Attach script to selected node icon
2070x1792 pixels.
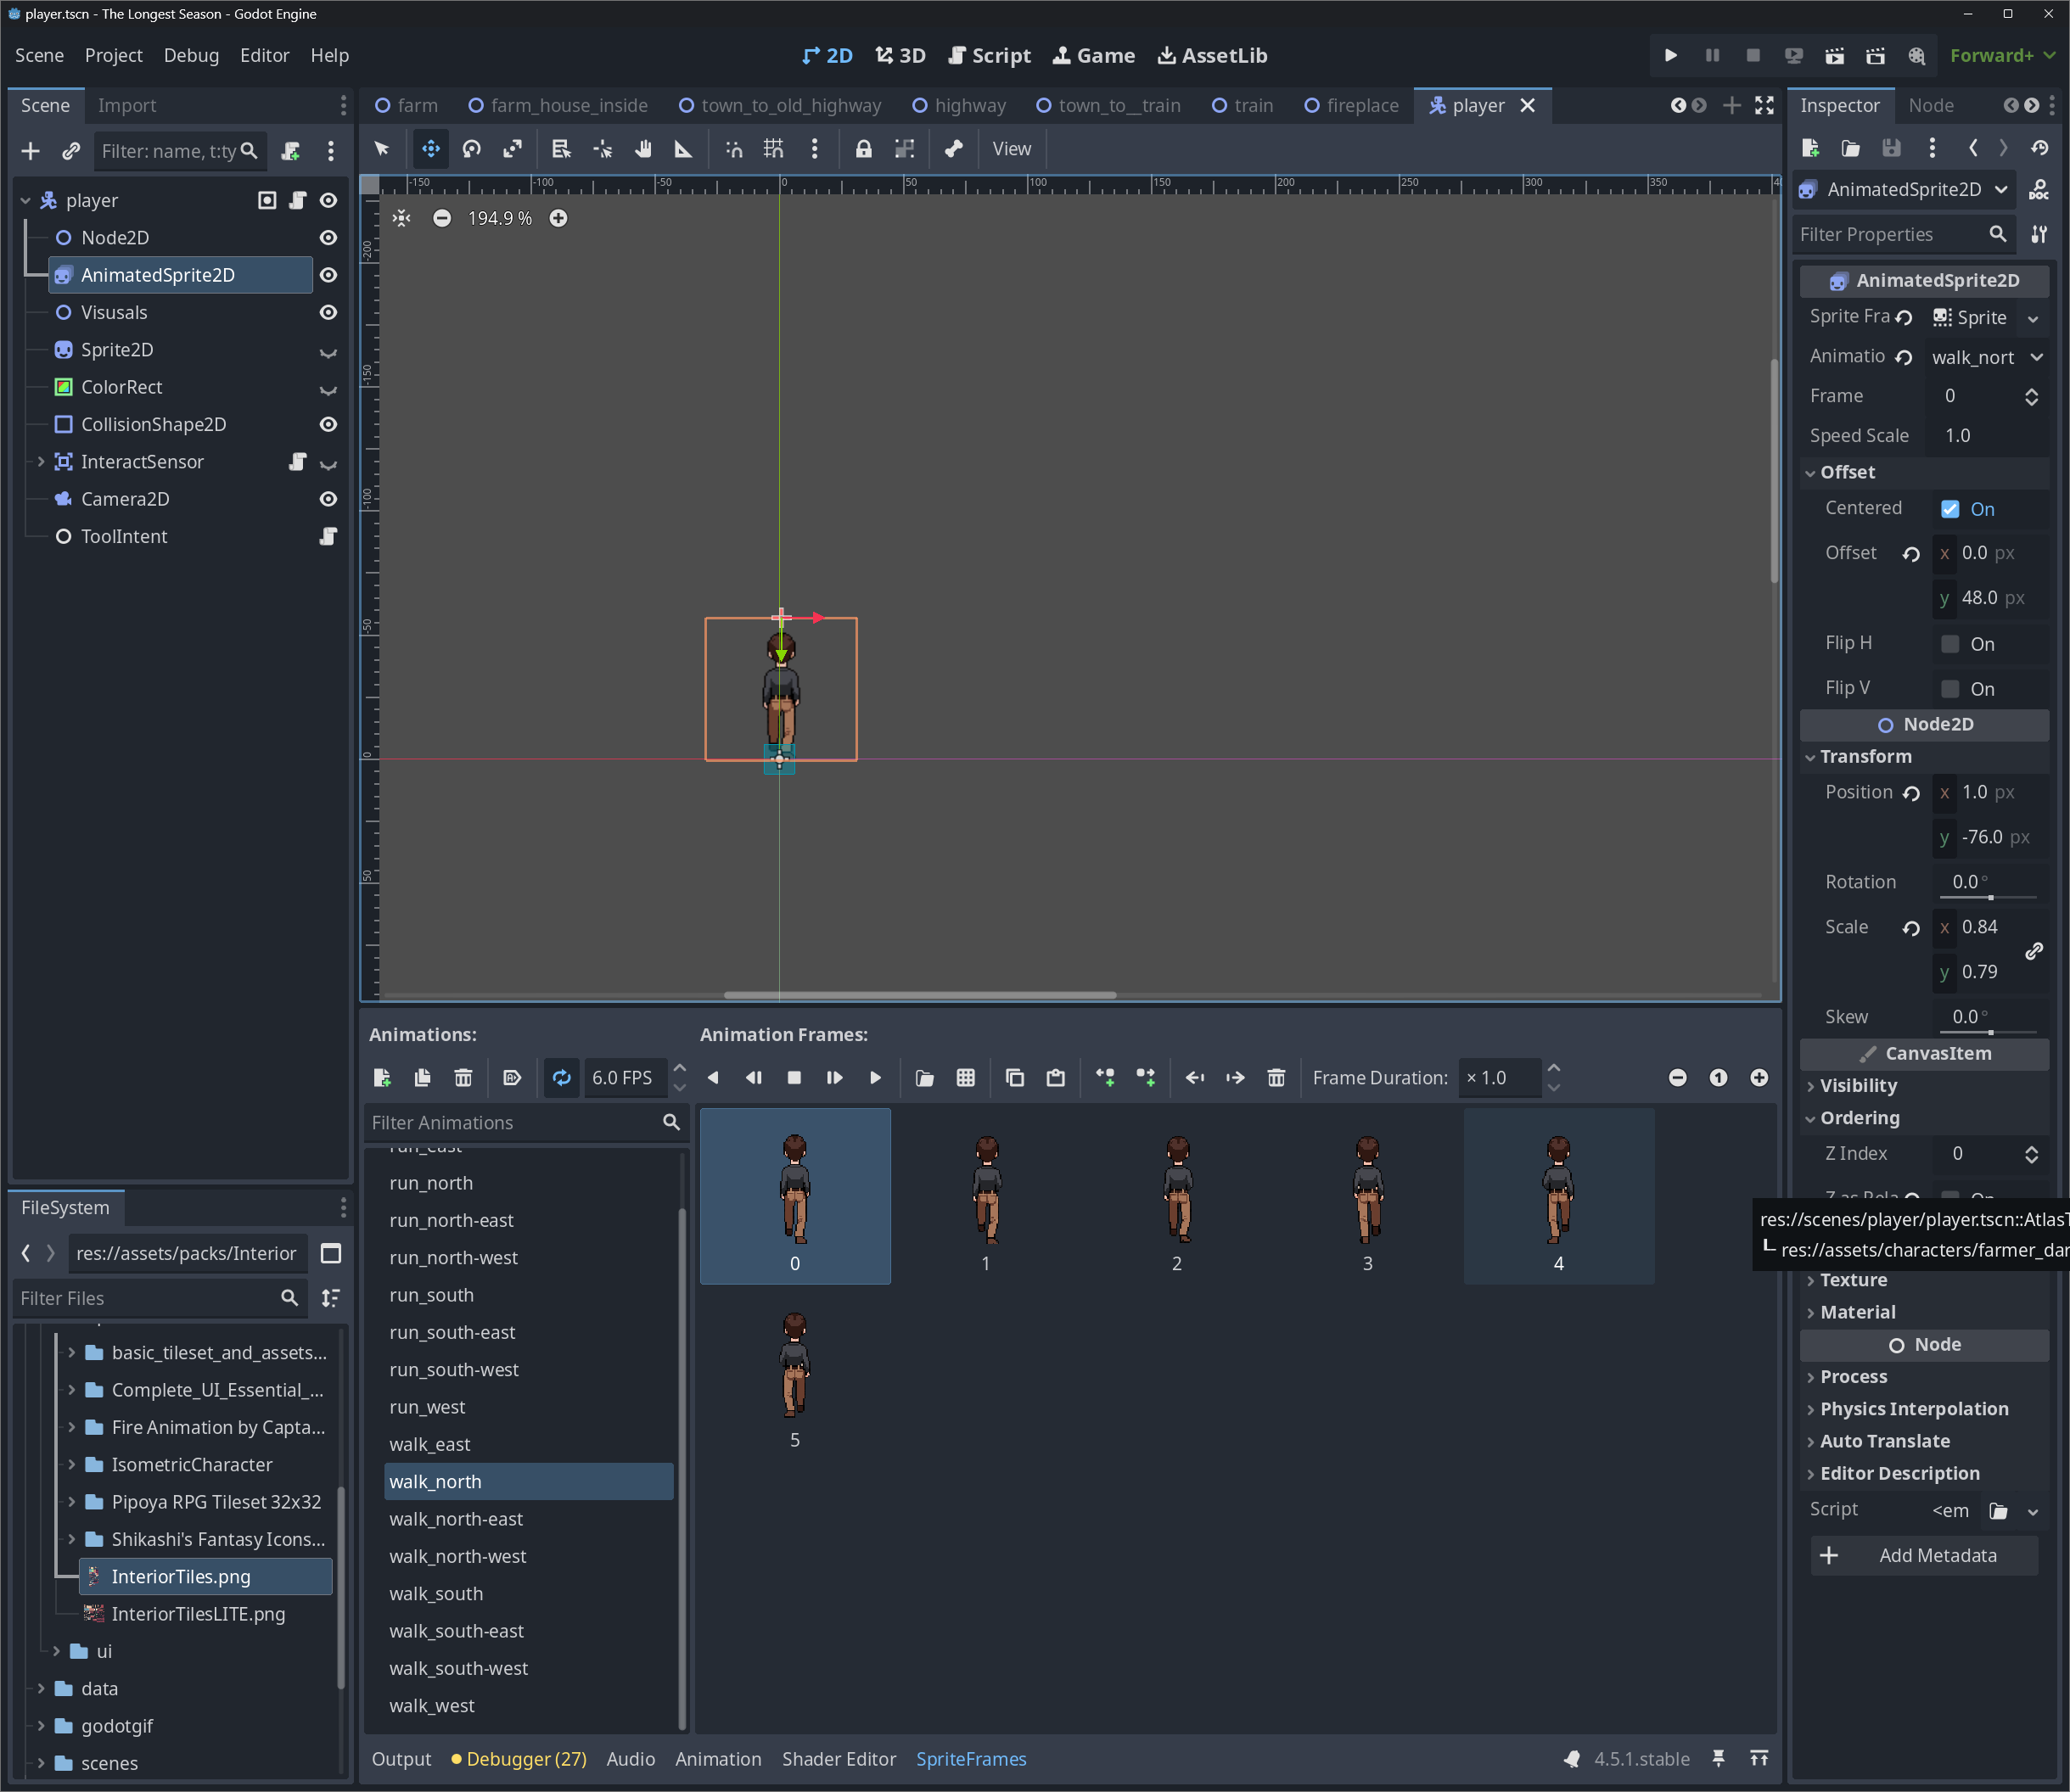click(291, 151)
